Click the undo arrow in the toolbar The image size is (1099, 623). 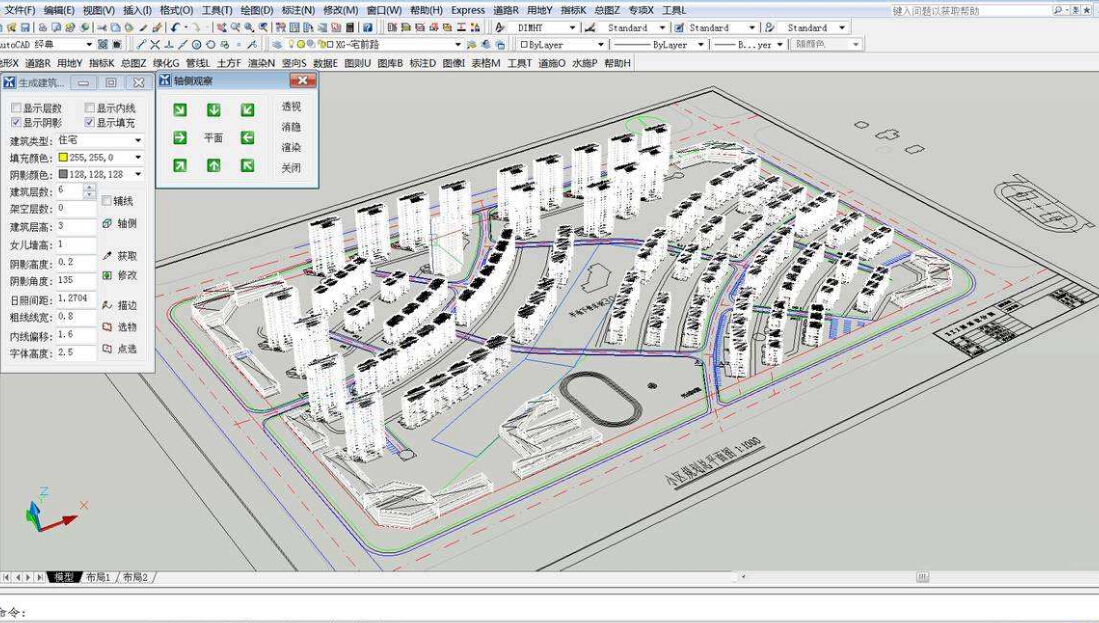[176, 28]
